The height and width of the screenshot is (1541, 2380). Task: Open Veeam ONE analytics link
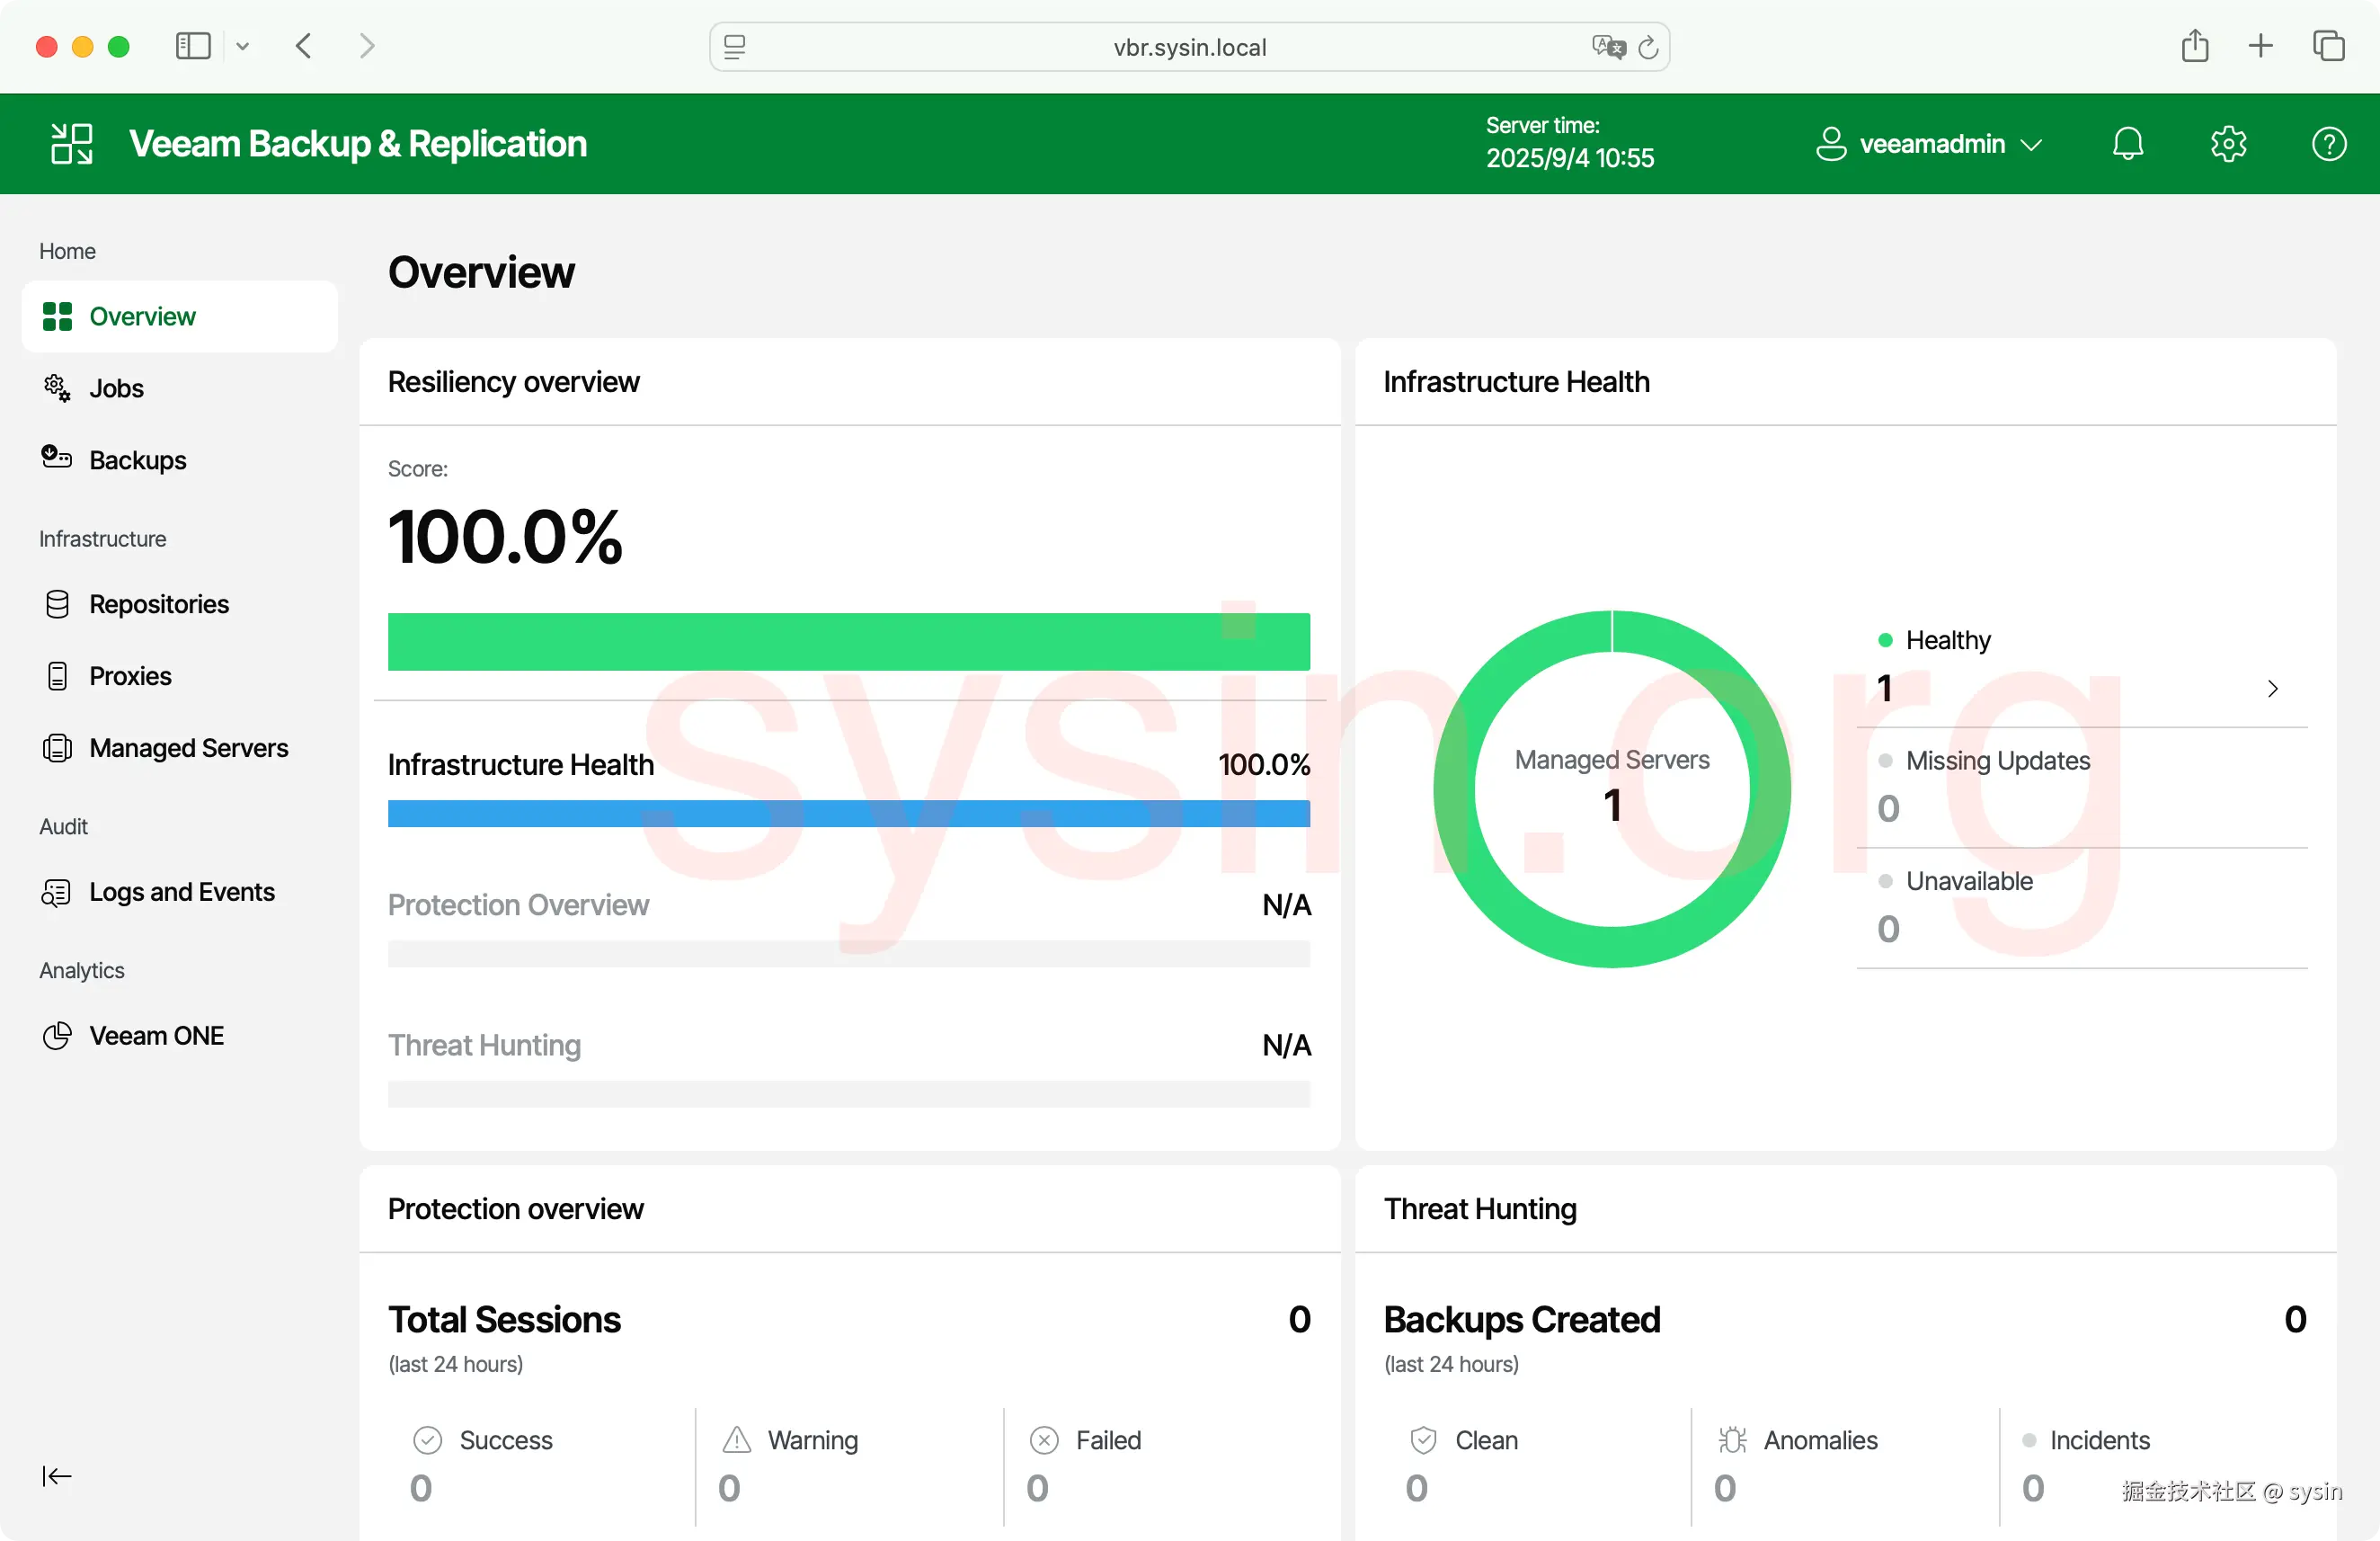156,1035
